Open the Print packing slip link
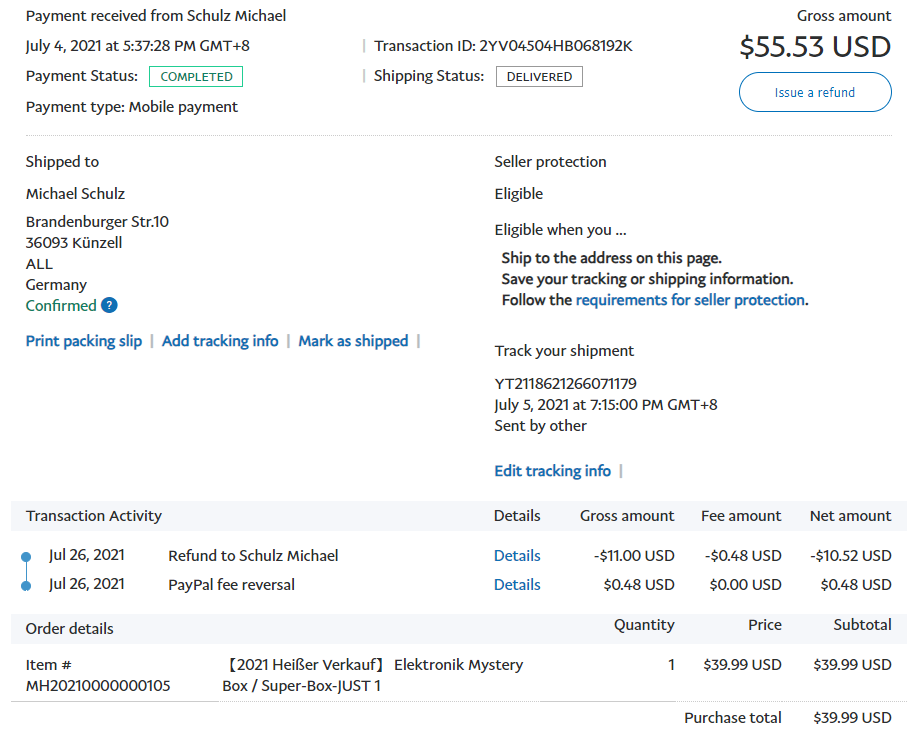 pos(84,341)
